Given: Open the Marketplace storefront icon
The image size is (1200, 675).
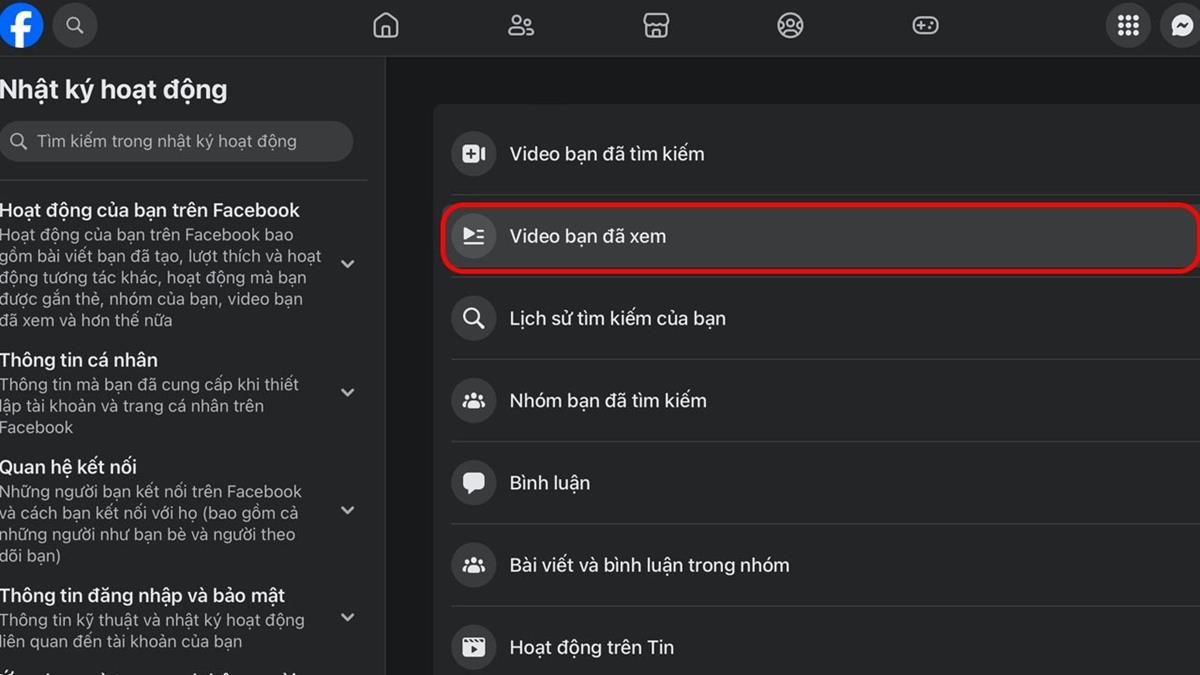Looking at the screenshot, I should (x=656, y=26).
